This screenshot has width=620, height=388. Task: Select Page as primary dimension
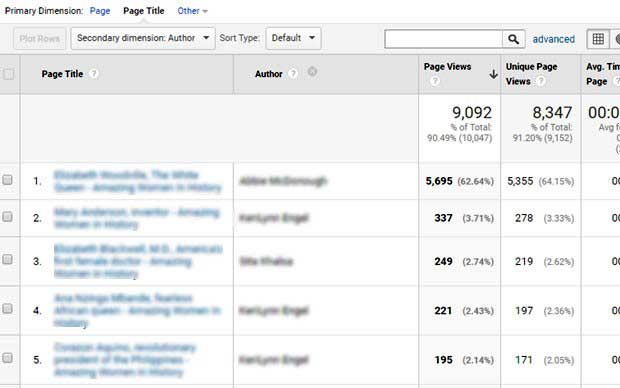[100, 11]
